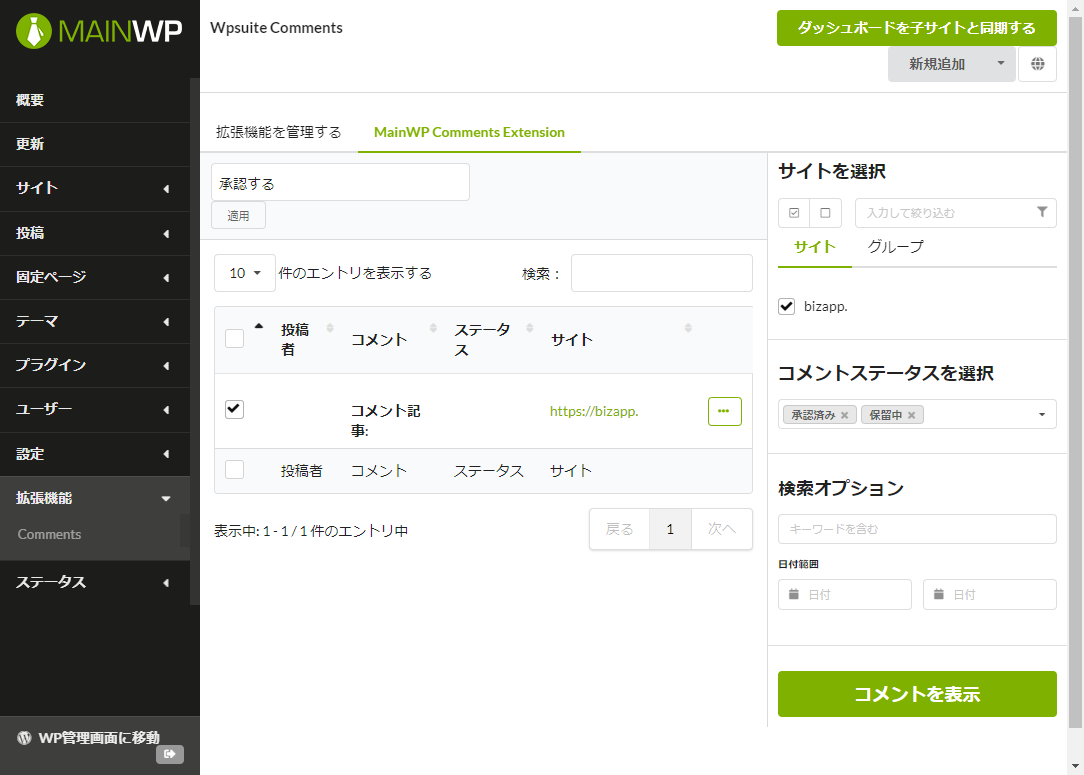Click the WordPress icon in the sidebar footer

pos(24,738)
